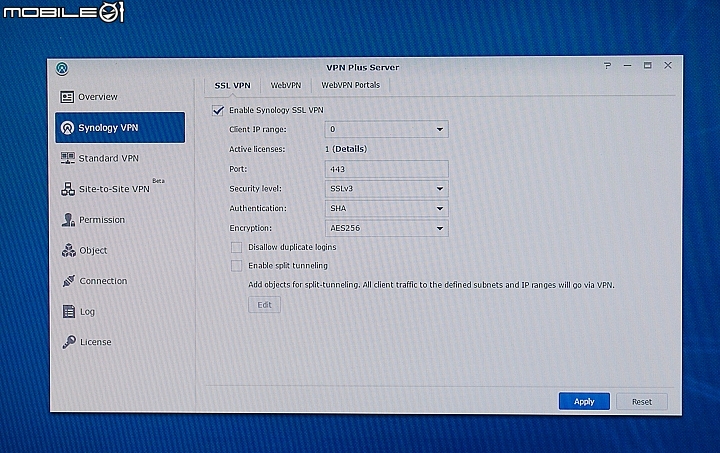Viewport: 720px width, 453px height.
Task: Open the License section
Action: click(96, 342)
